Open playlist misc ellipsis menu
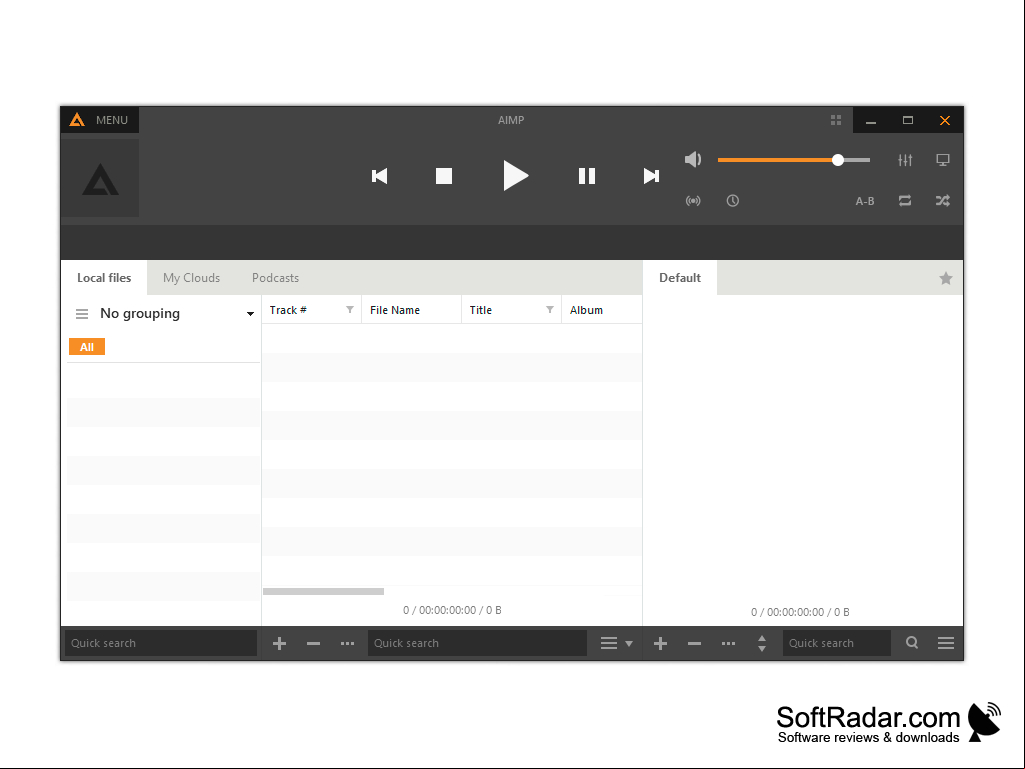Image resolution: width=1025 pixels, height=769 pixels. [728, 643]
